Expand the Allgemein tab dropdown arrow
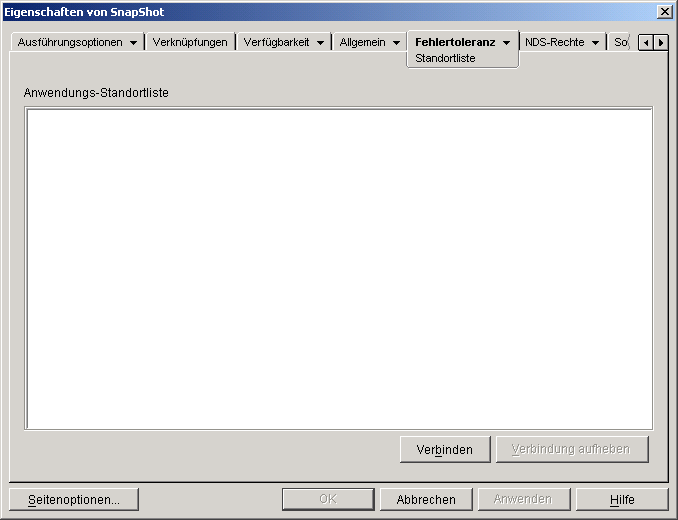The height and width of the screenshot is (520, 678). tap(396, 43)
